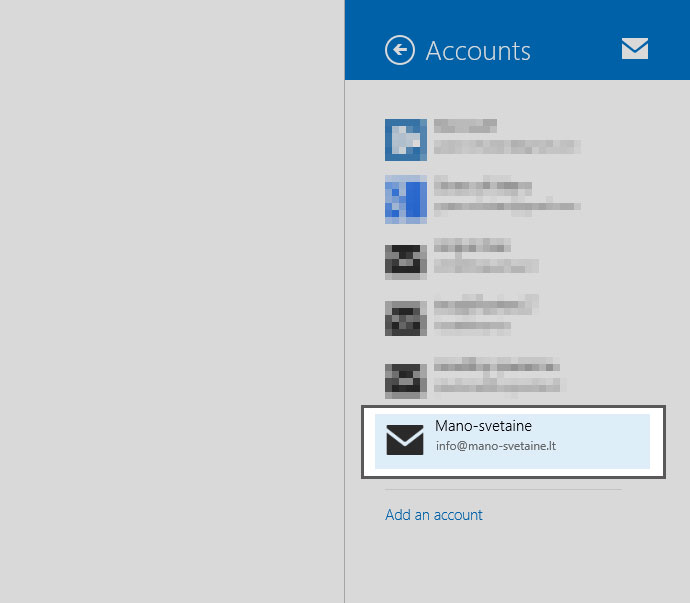Screen dimensions: 690x603
Task: Click the Accounts panel title
Action: point(478,51)
